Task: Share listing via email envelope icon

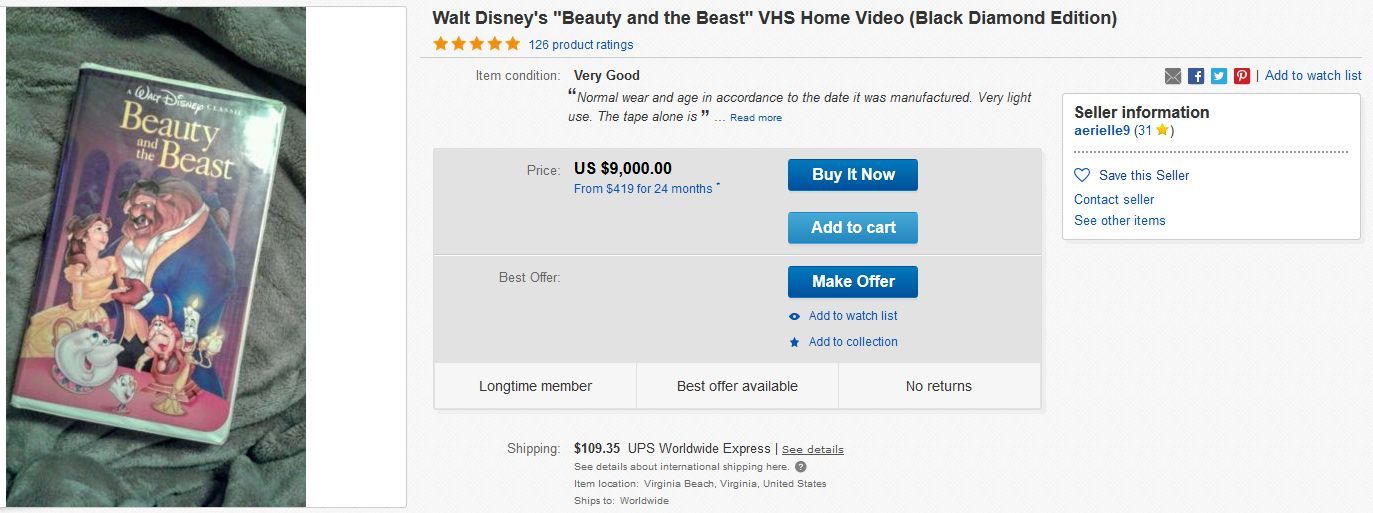Action: click(x=1173, y=76)
